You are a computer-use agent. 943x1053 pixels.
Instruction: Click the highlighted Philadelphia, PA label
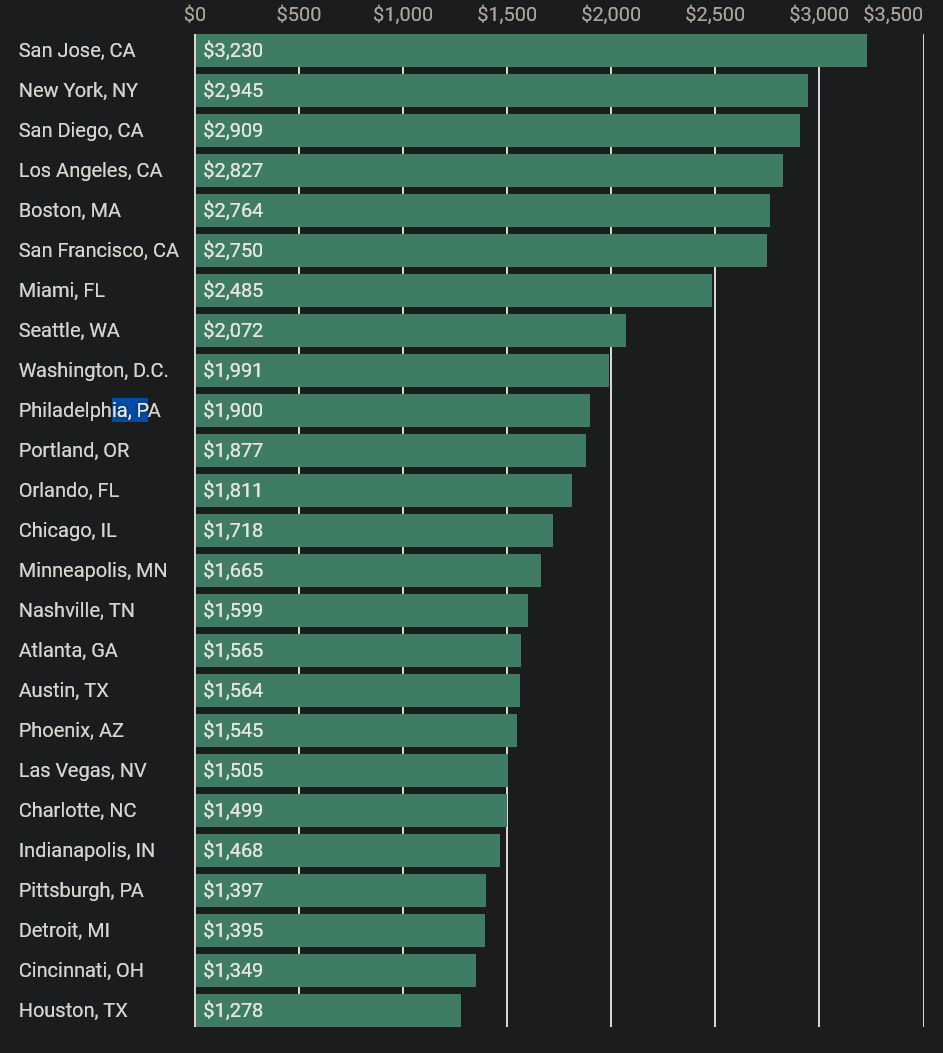click(90, 410)
